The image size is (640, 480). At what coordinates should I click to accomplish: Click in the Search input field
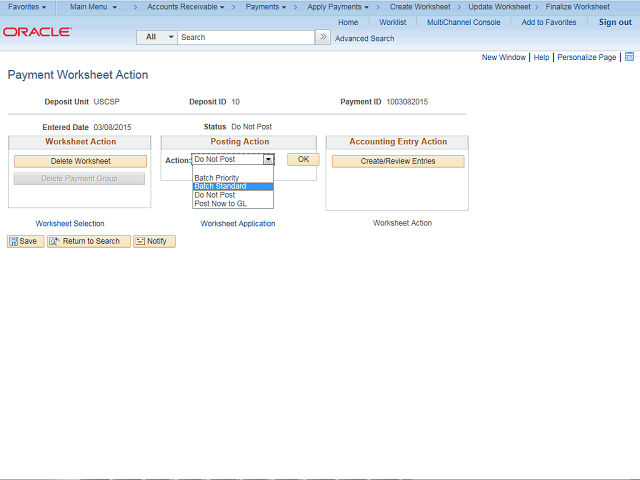coord(246,37)
